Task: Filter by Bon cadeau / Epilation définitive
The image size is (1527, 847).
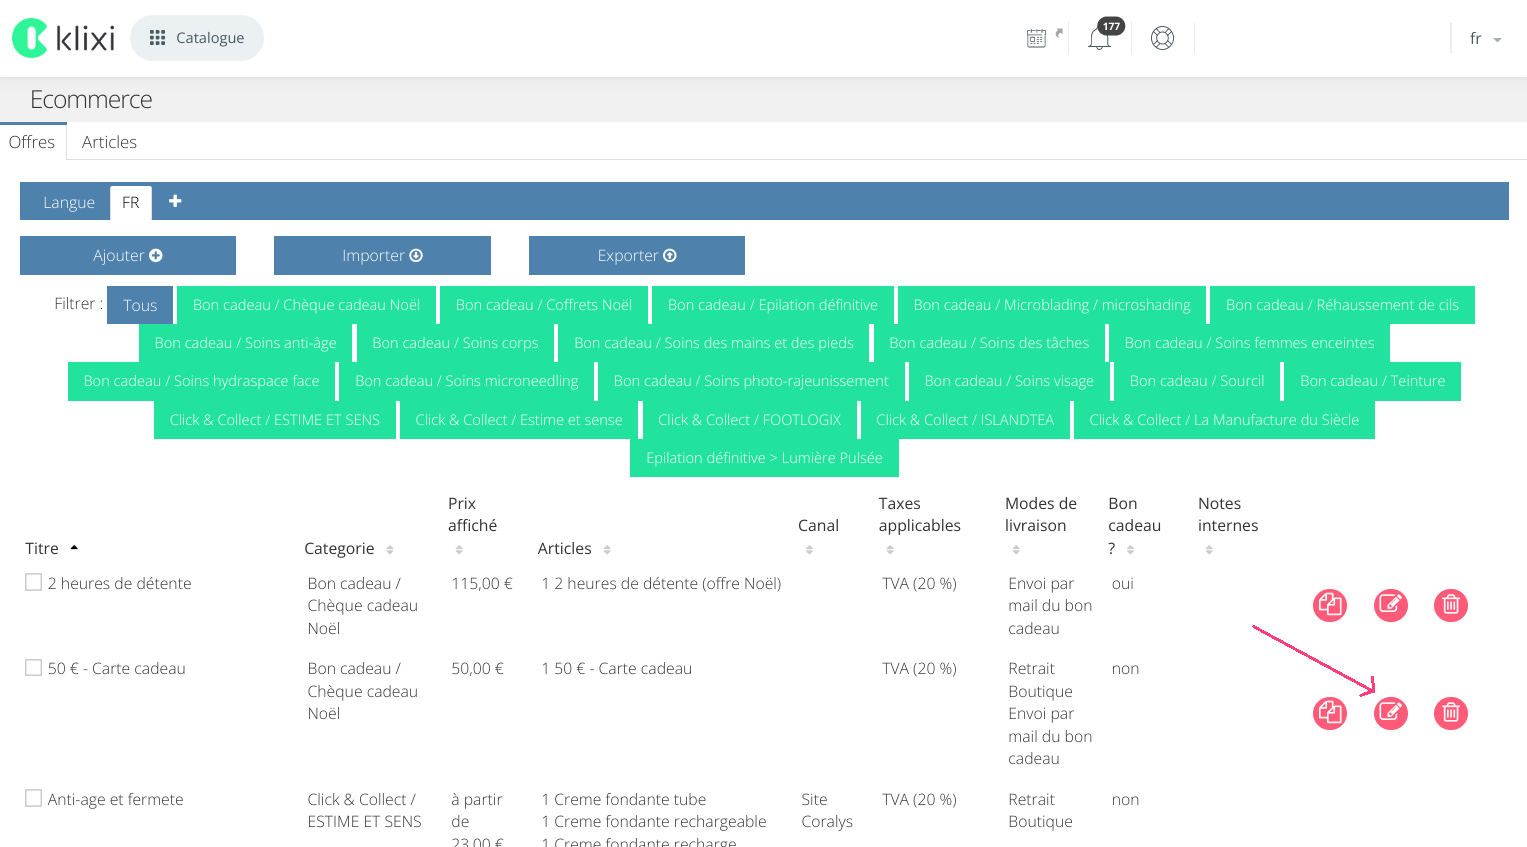Action: (x=773, y=305)
